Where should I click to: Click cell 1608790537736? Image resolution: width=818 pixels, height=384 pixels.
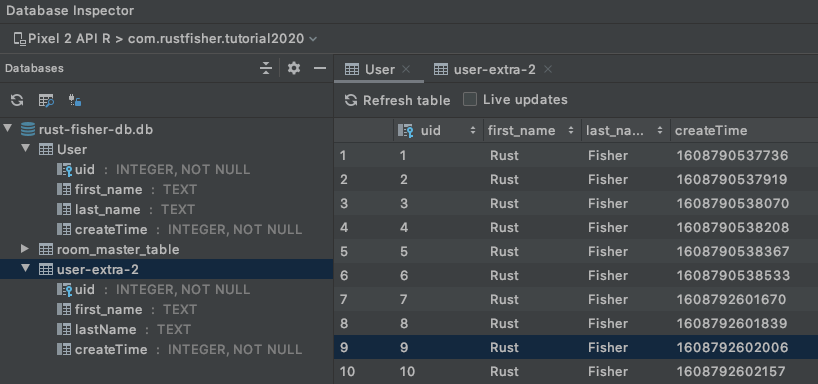[x=732, y=155]
